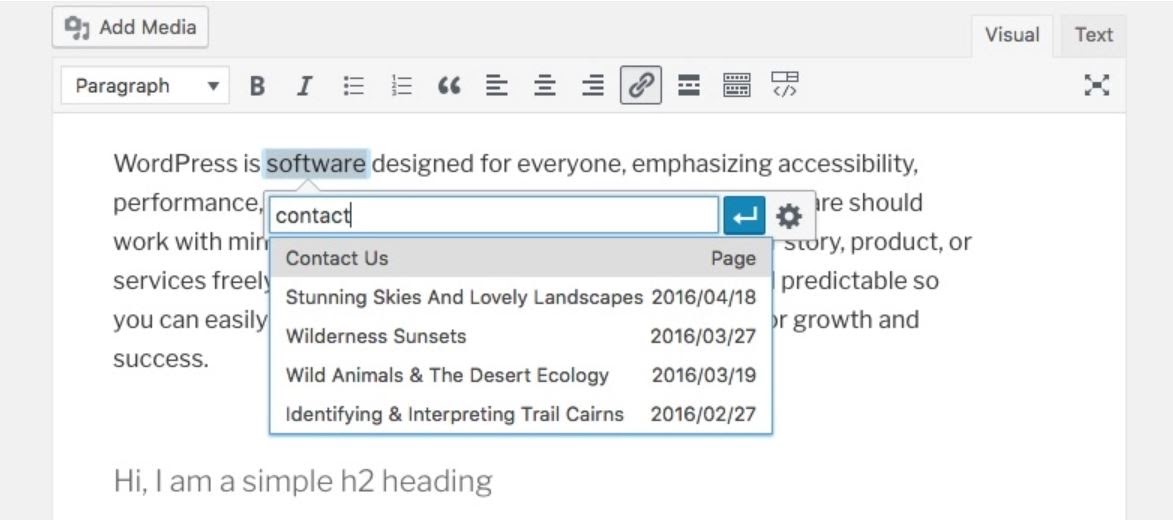Image resolution: width=1173 pixels, height=520 pixels.
Task: Click the word 'accessibility' in the paragraph
Action: [847, 164]
